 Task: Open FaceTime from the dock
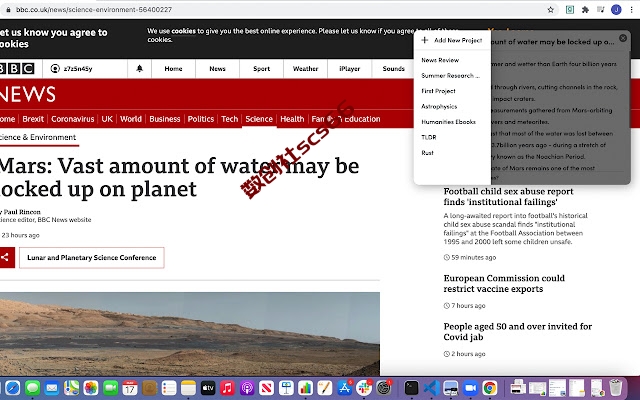pyautogui.click(x=110, y=388)
